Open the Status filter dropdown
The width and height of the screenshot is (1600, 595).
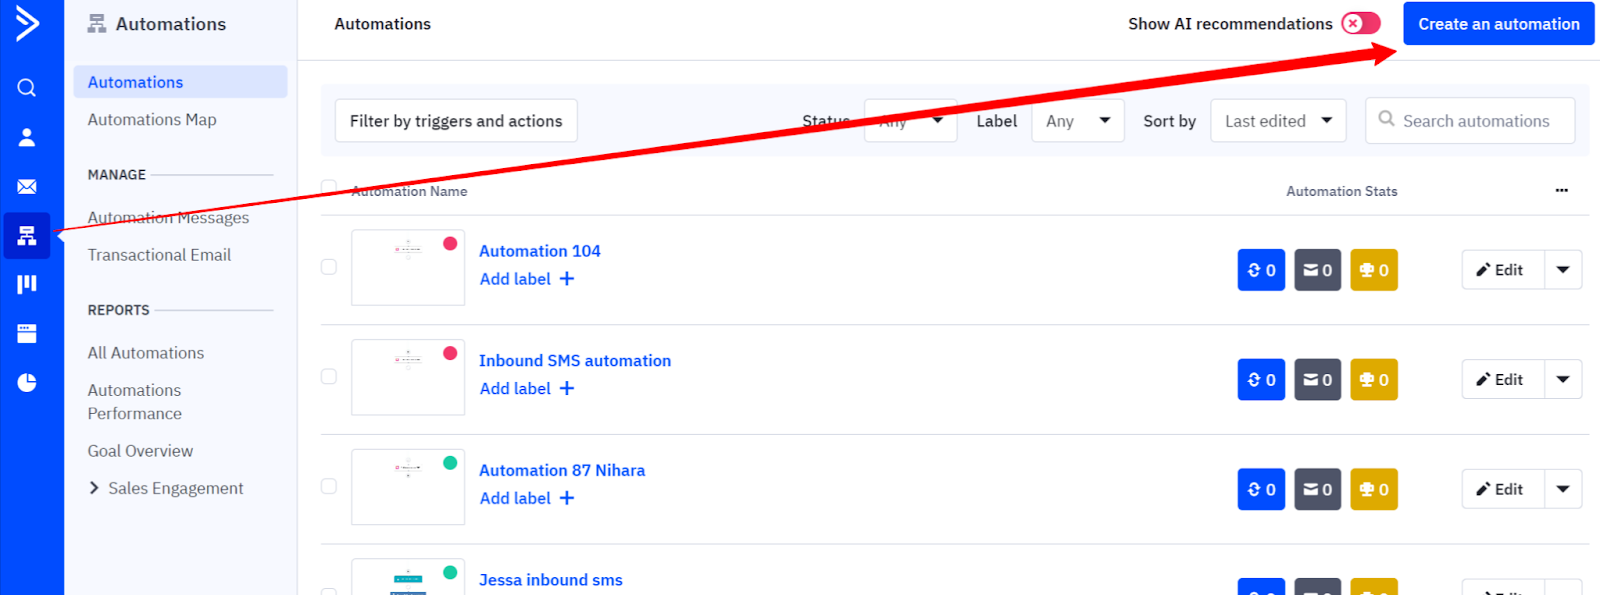pos(911,121)
